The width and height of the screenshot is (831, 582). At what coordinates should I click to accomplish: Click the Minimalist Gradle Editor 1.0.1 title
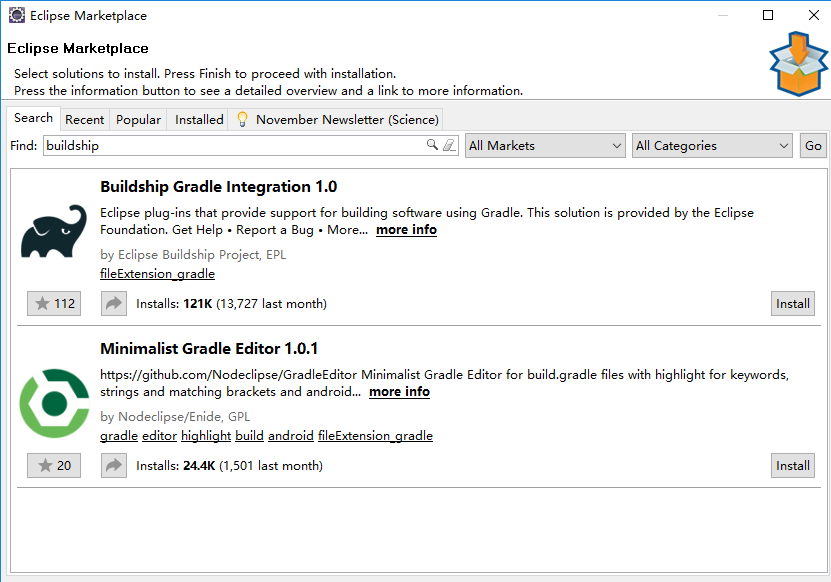209,349
